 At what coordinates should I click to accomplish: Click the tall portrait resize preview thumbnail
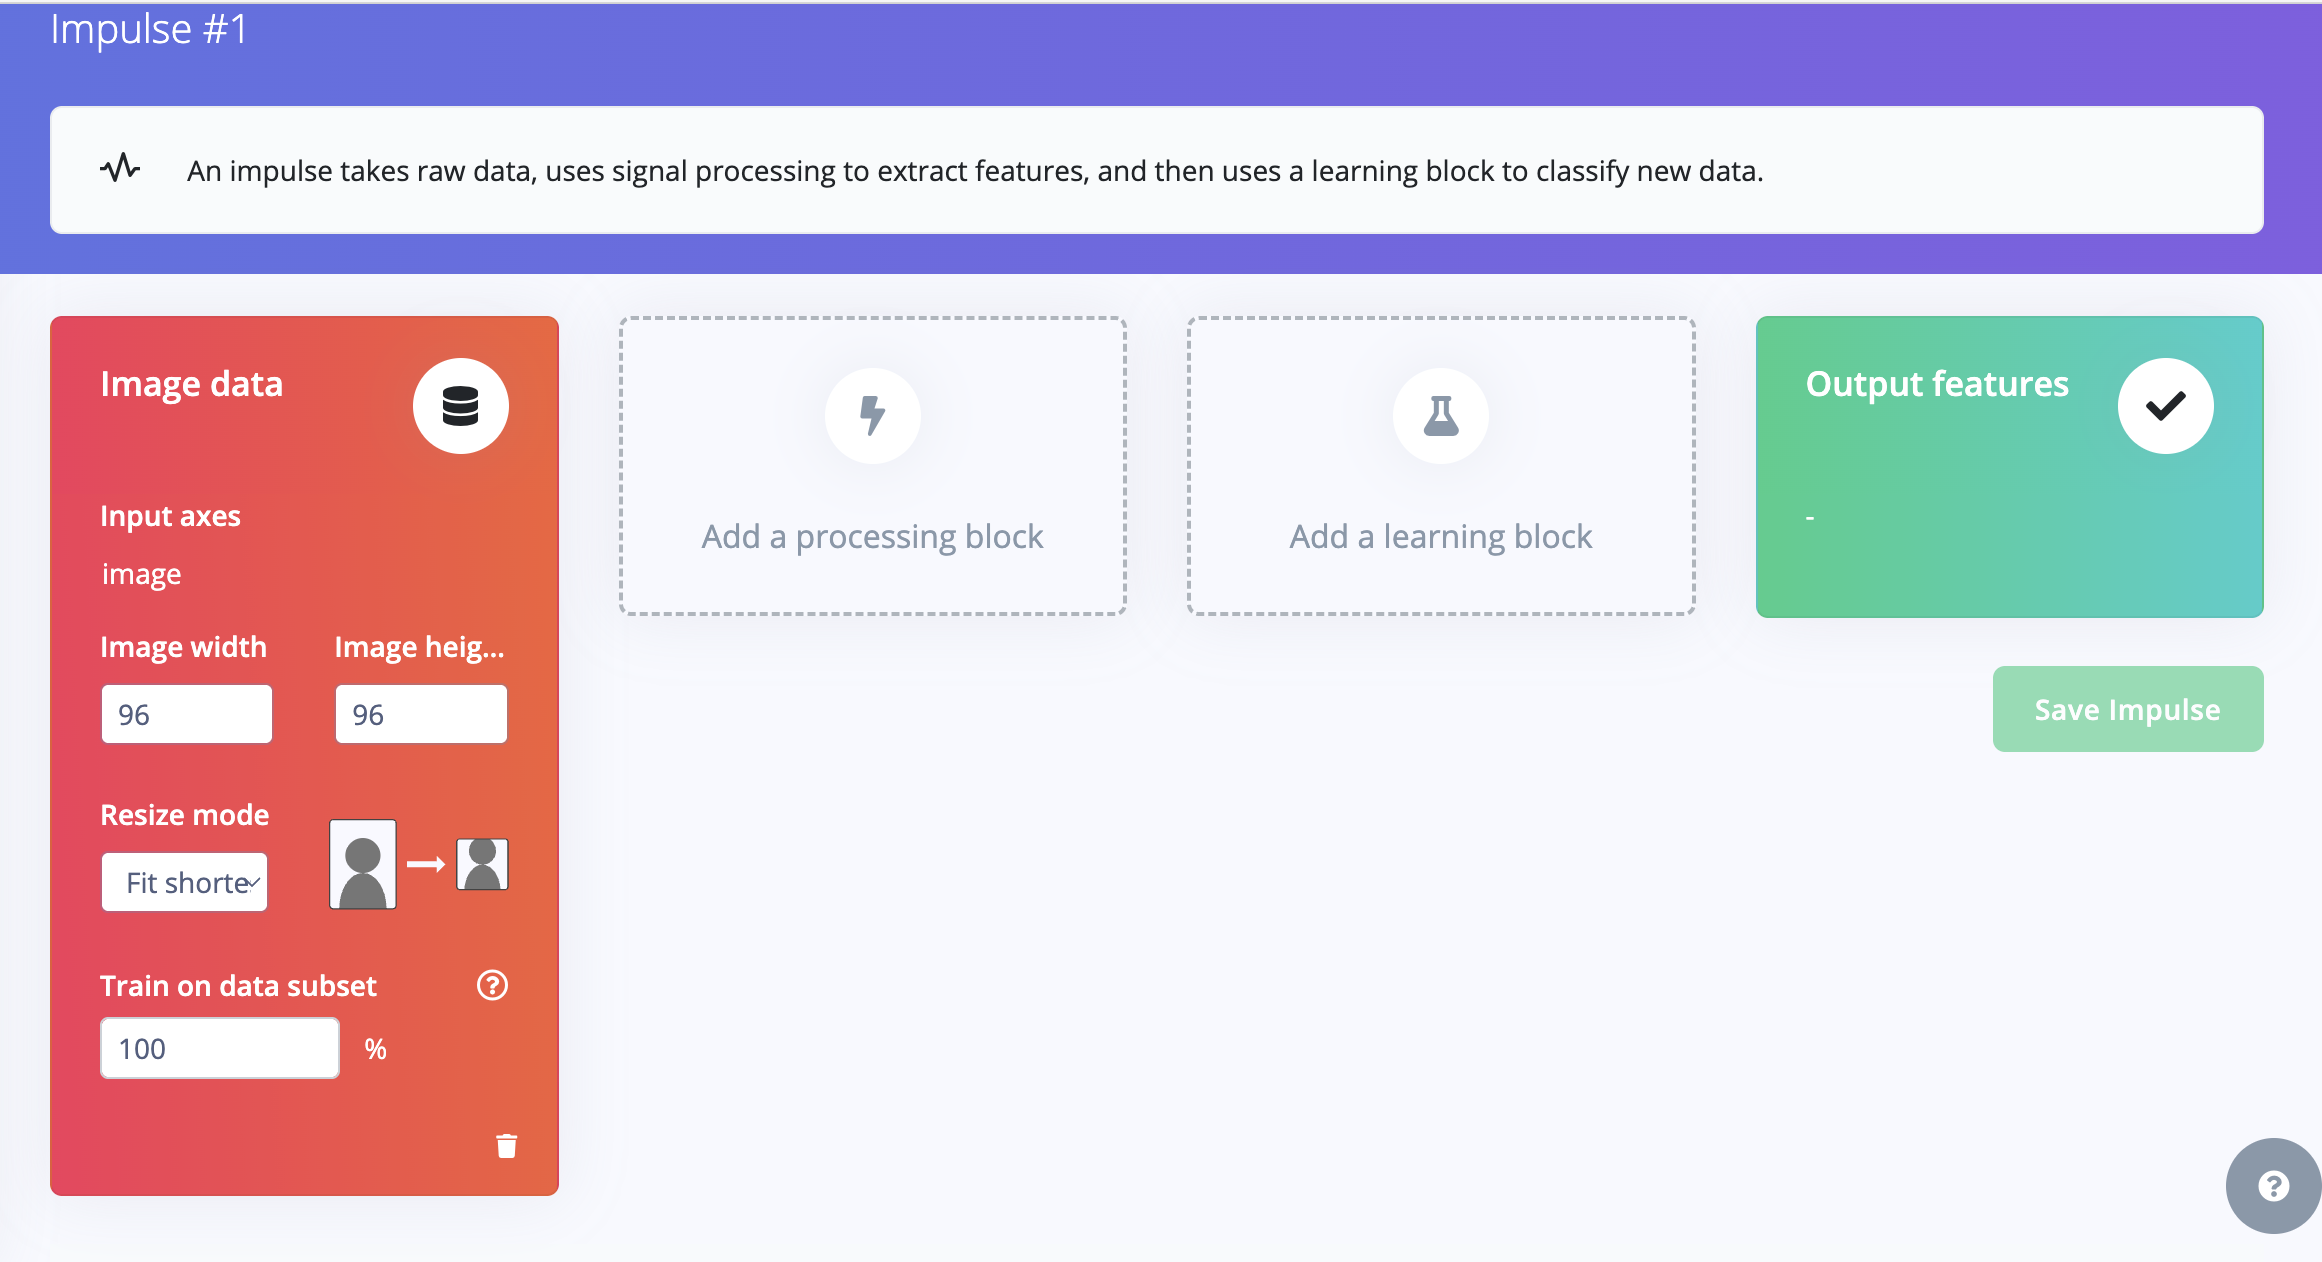pos(363,864)
